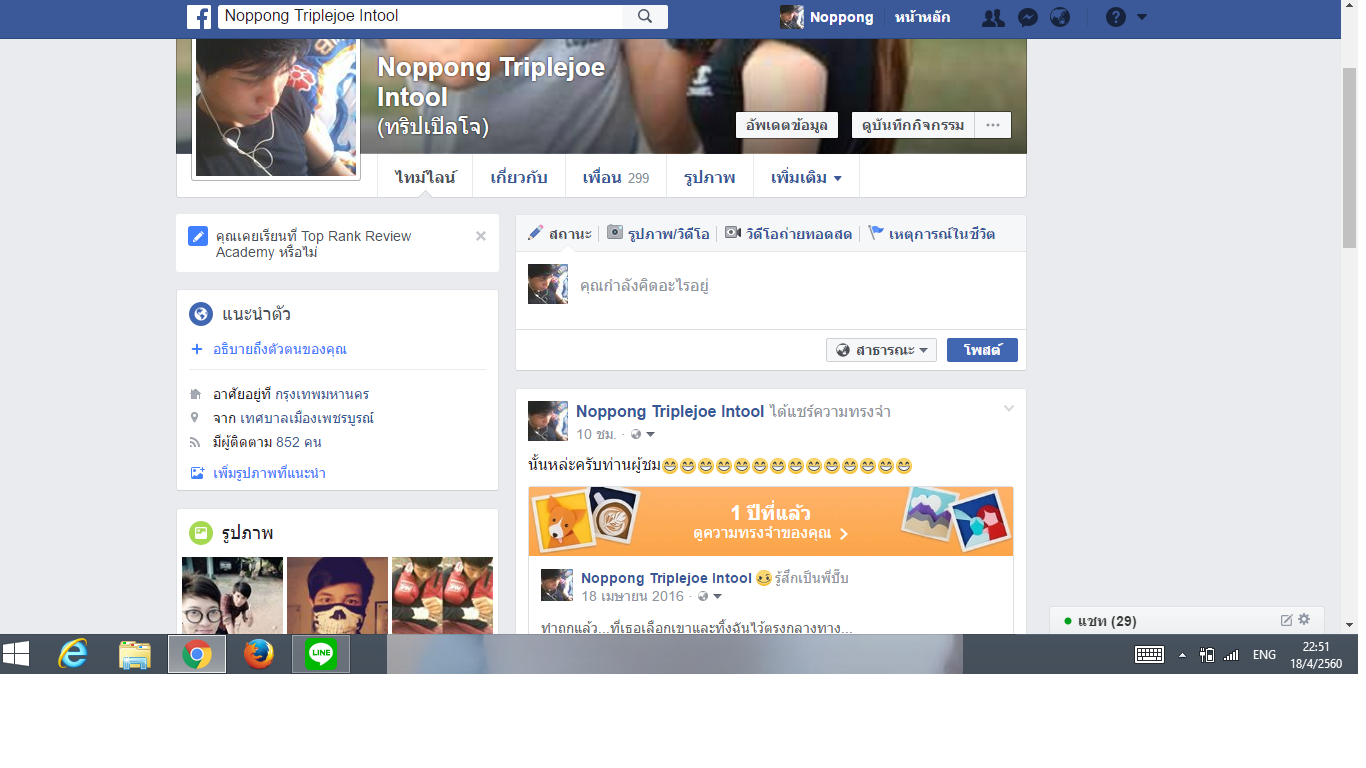This screenshot has width=1366, height=768.
Task: Open LINE app in taskbar
Action: [321, 654]
